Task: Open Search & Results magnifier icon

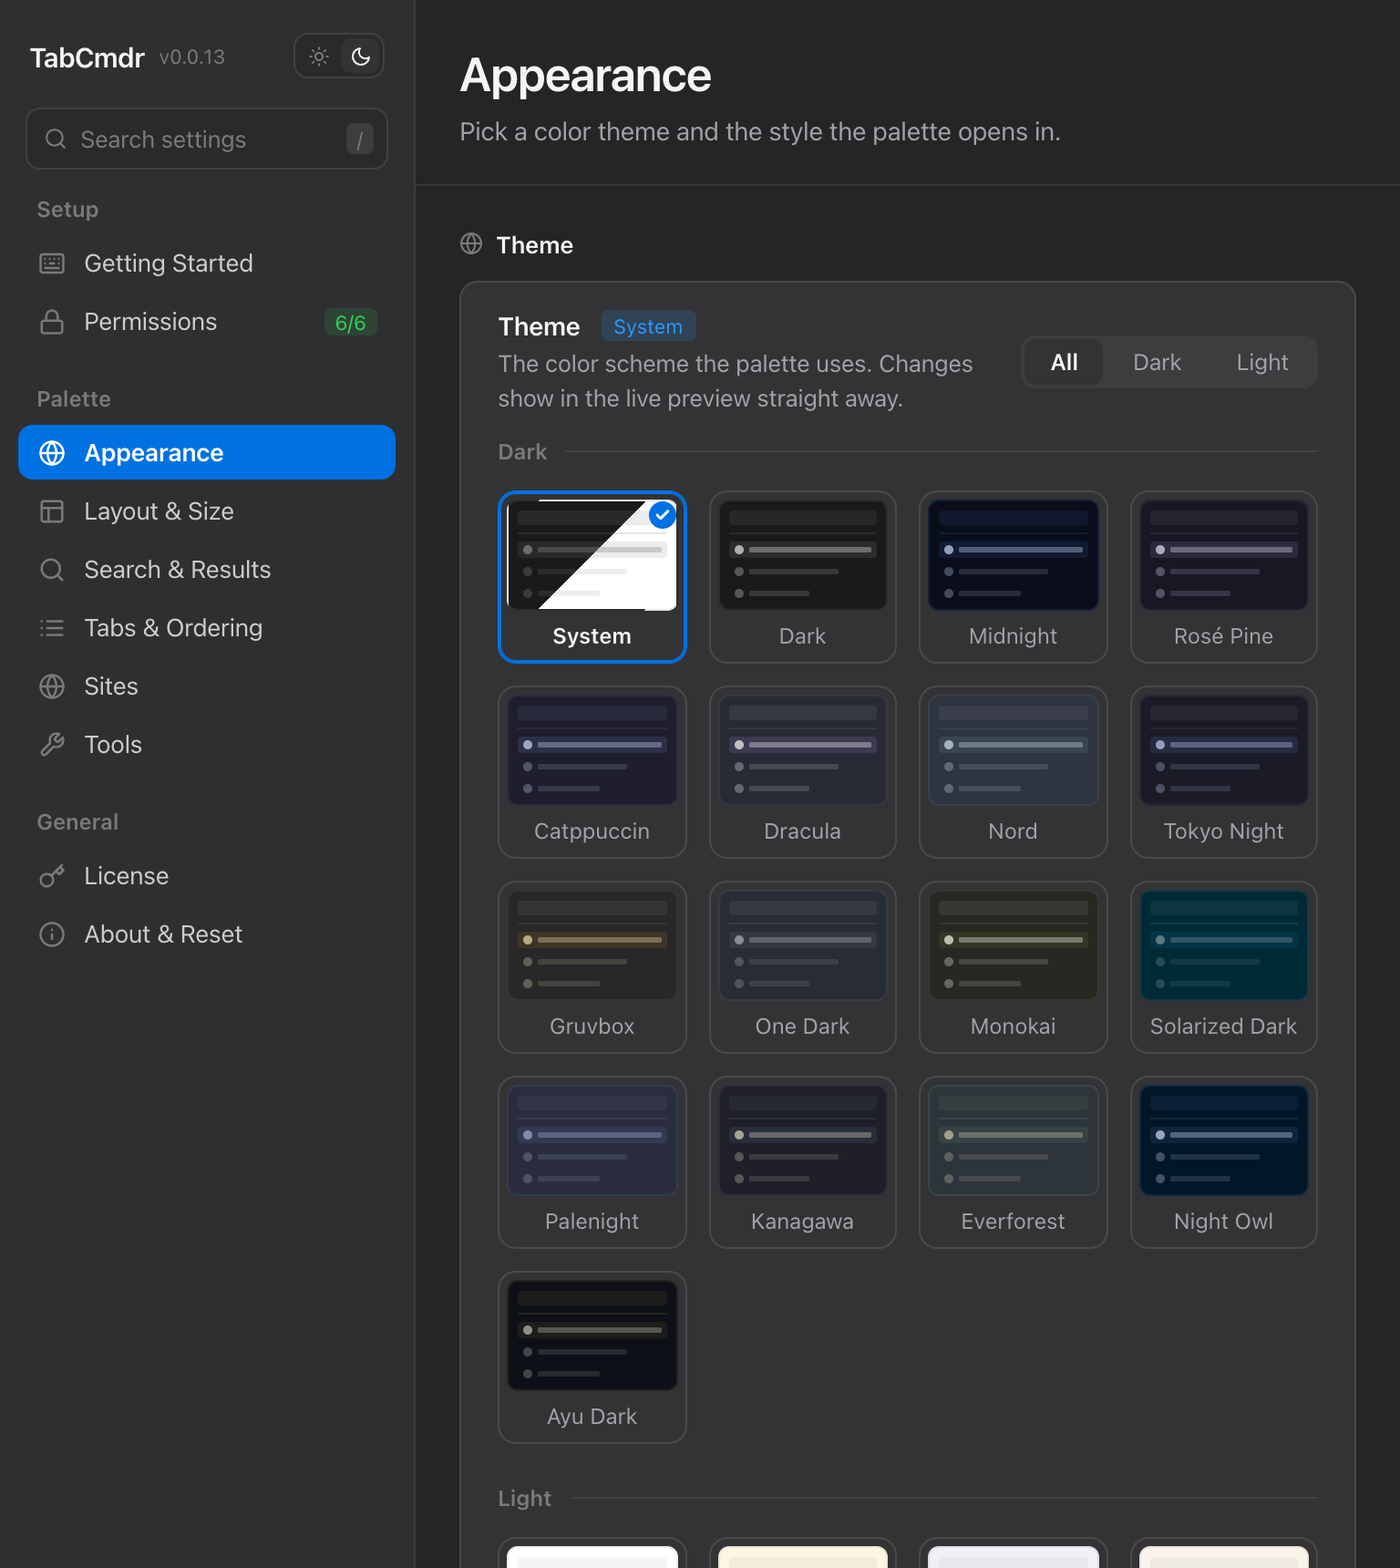Action: [x=52, y=570]
